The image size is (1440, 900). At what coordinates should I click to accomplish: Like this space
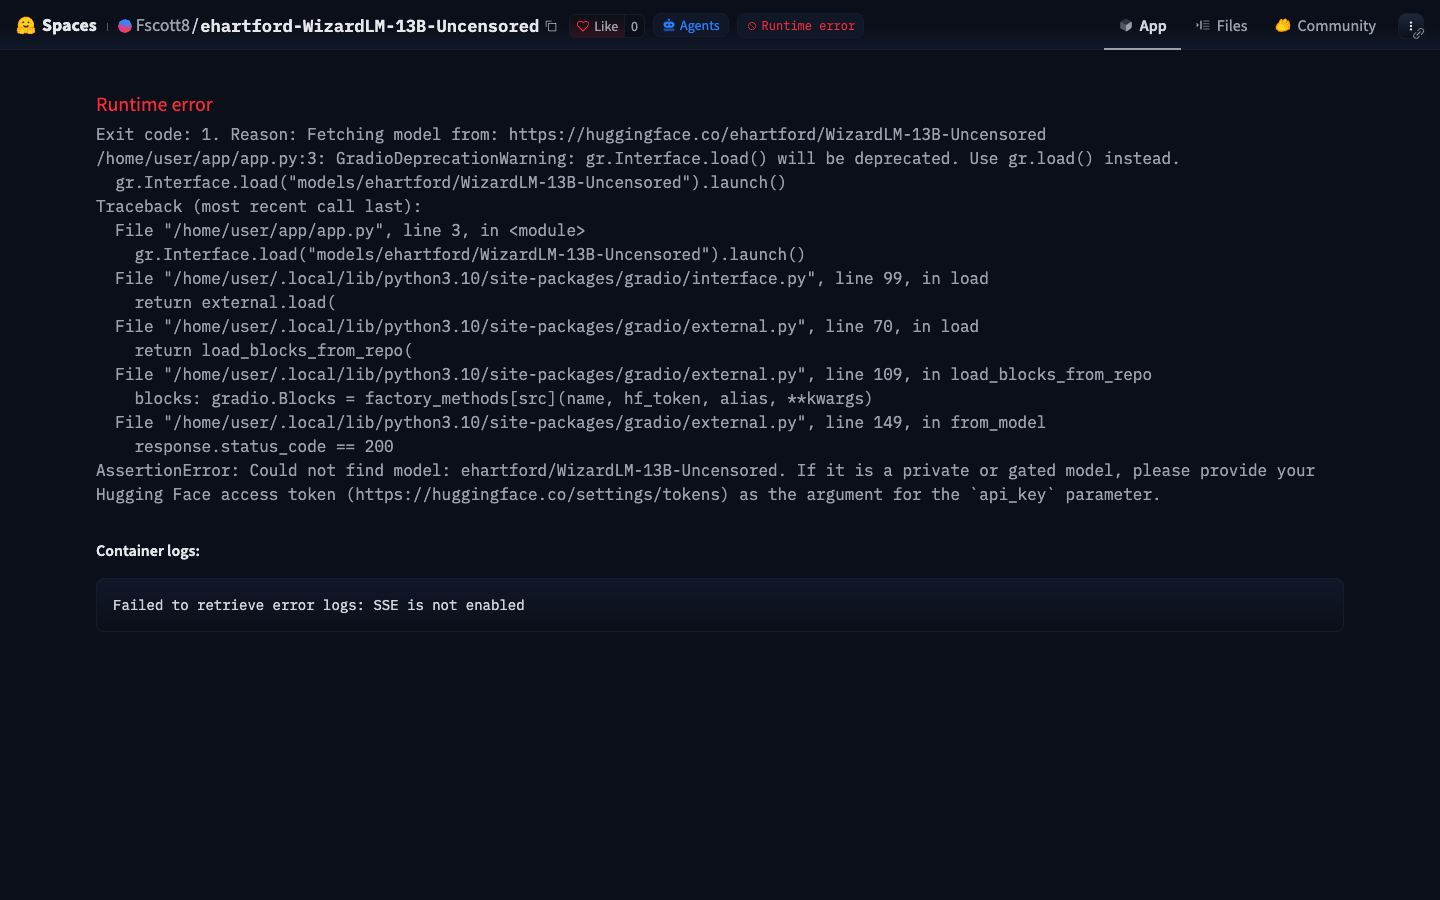point(597,26)
